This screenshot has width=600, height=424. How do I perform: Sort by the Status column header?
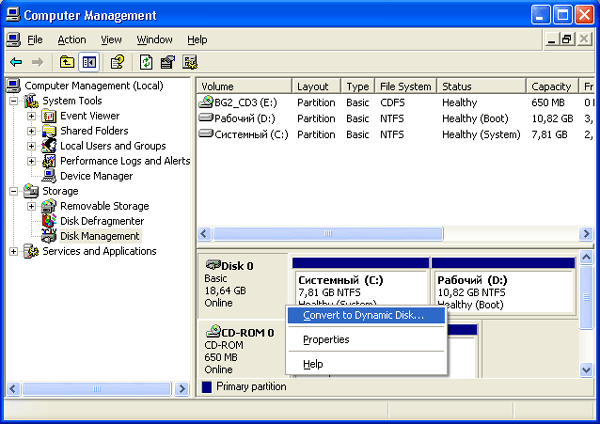[x=481, y=86]
